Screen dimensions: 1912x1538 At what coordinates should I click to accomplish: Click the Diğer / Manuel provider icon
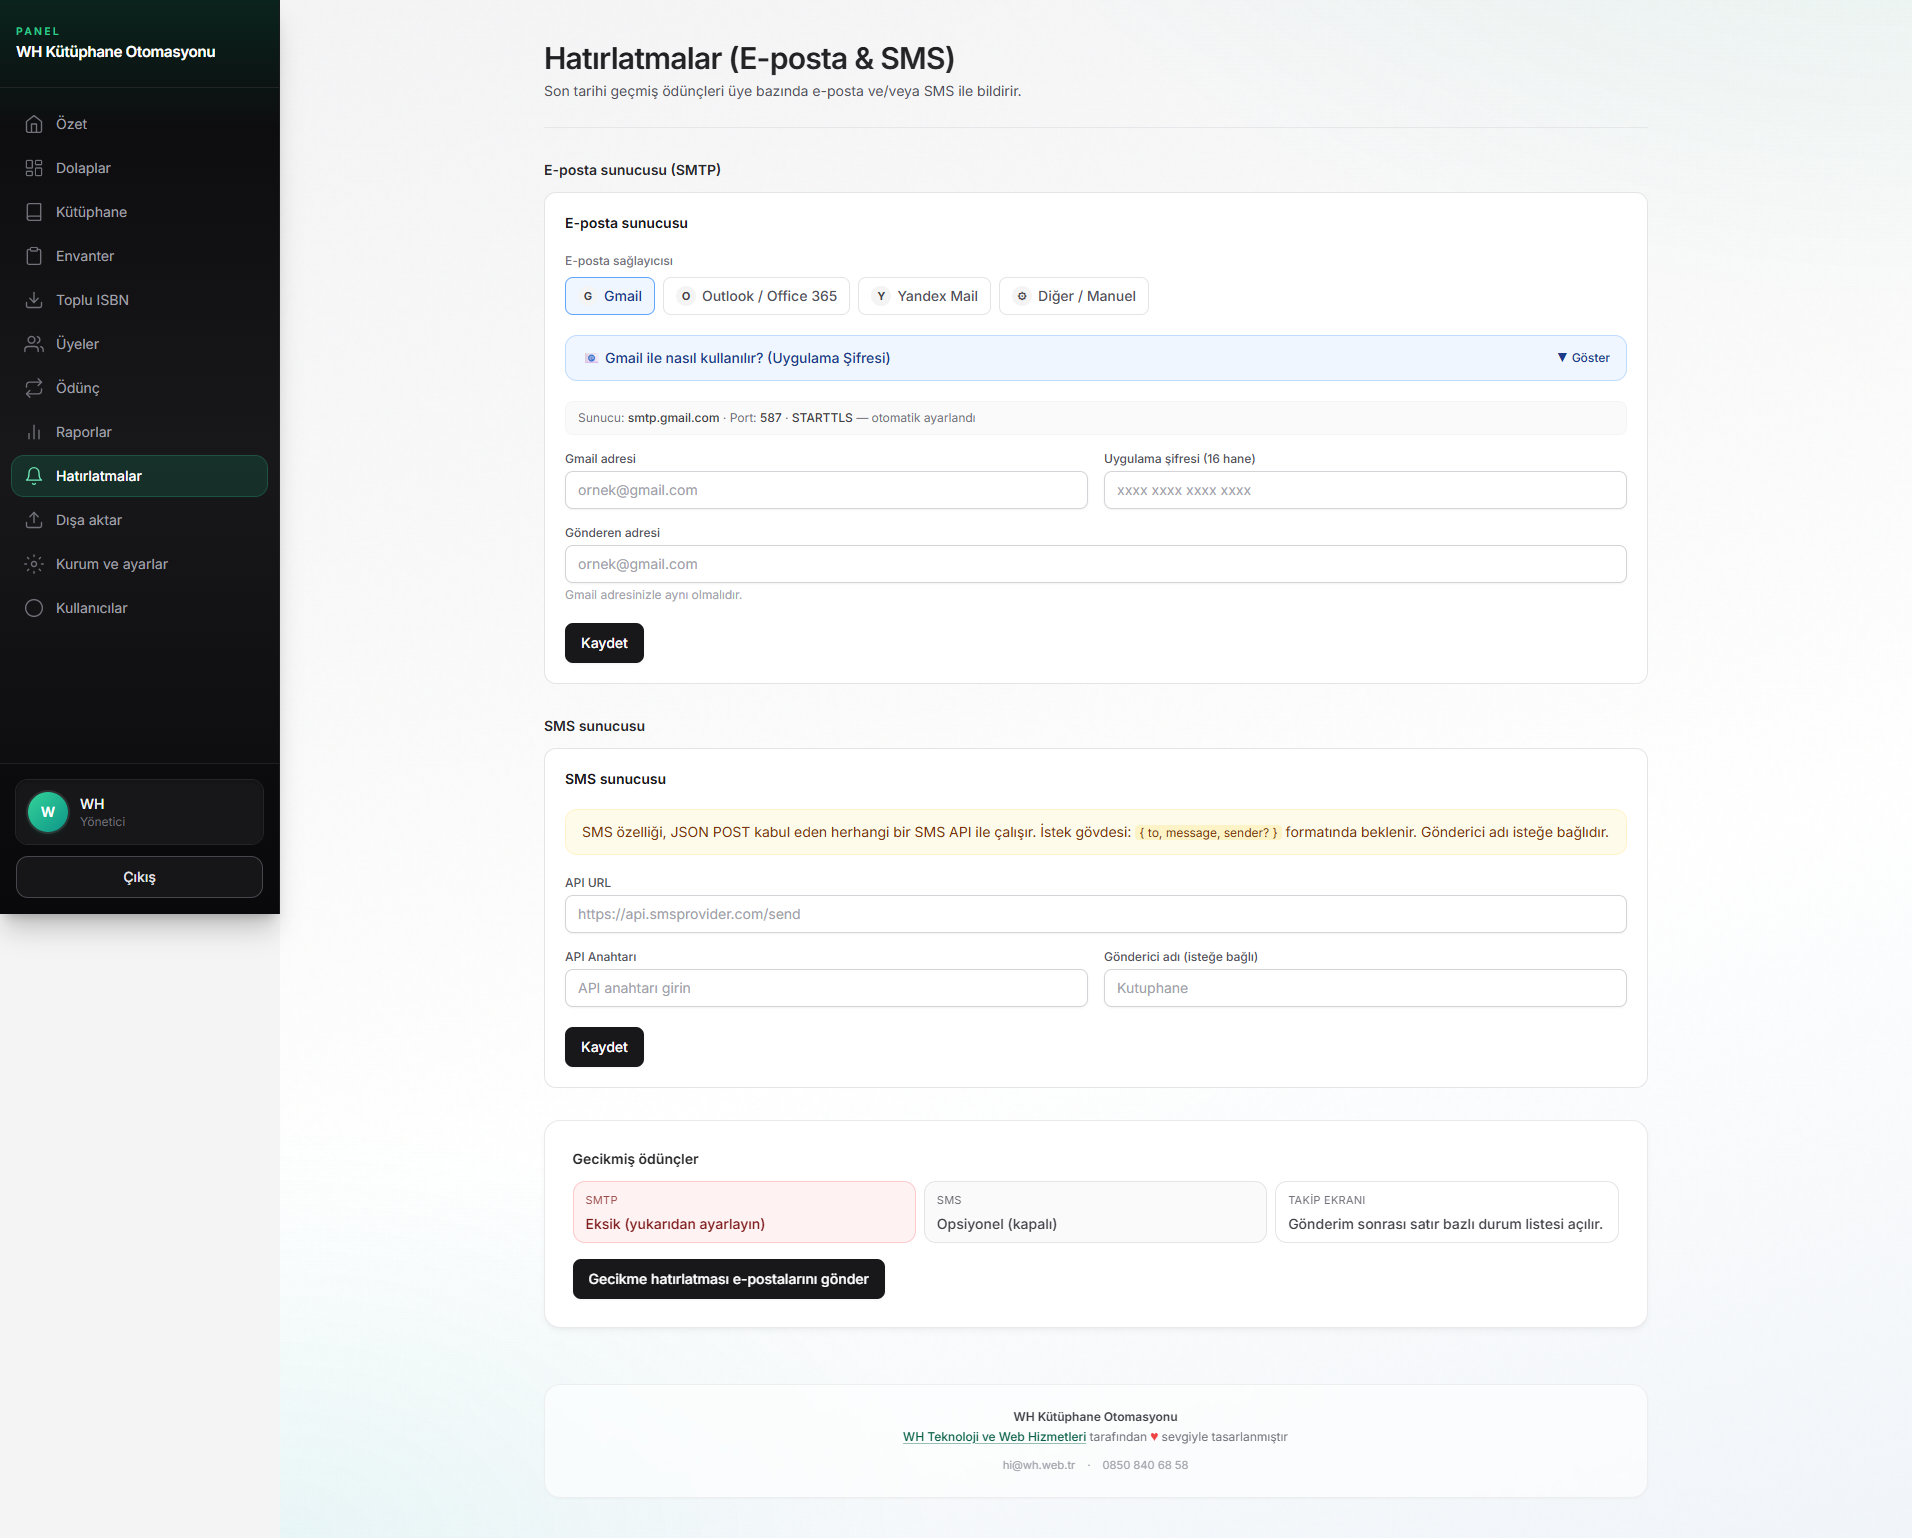(1022, 296)
